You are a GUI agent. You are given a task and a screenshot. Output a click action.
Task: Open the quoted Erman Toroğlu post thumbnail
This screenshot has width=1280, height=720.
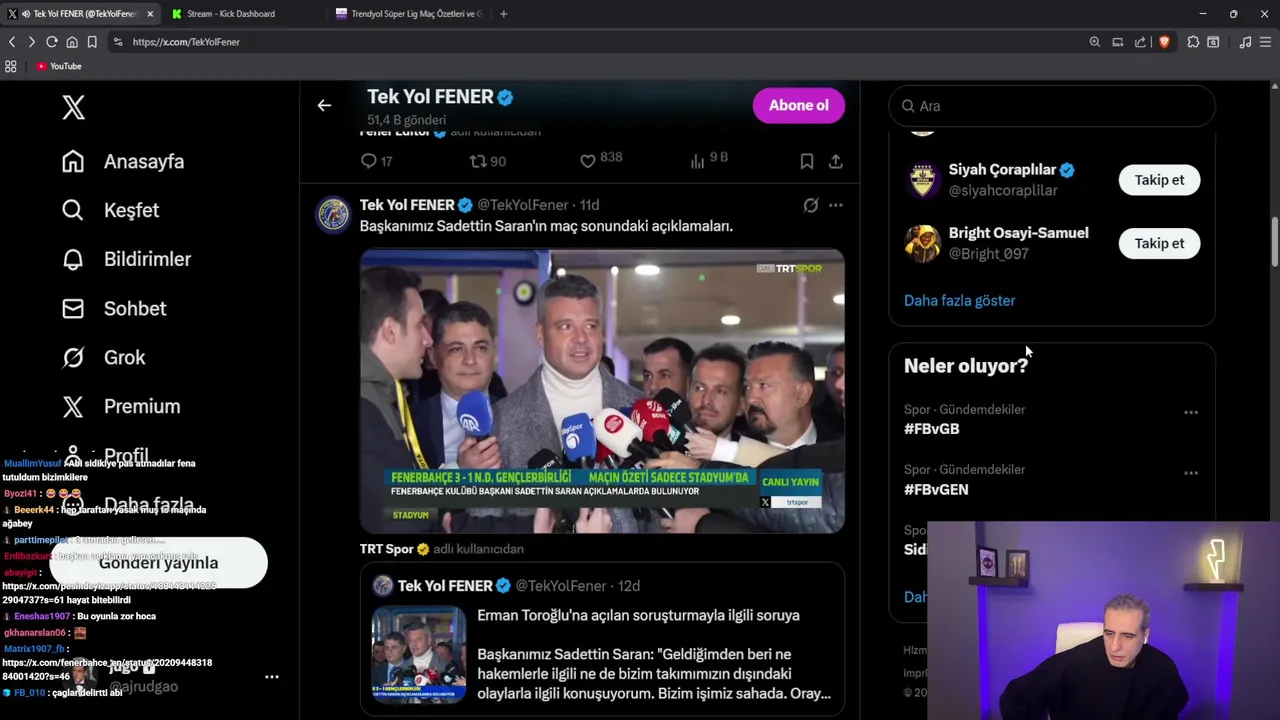(x=418, y=655)
